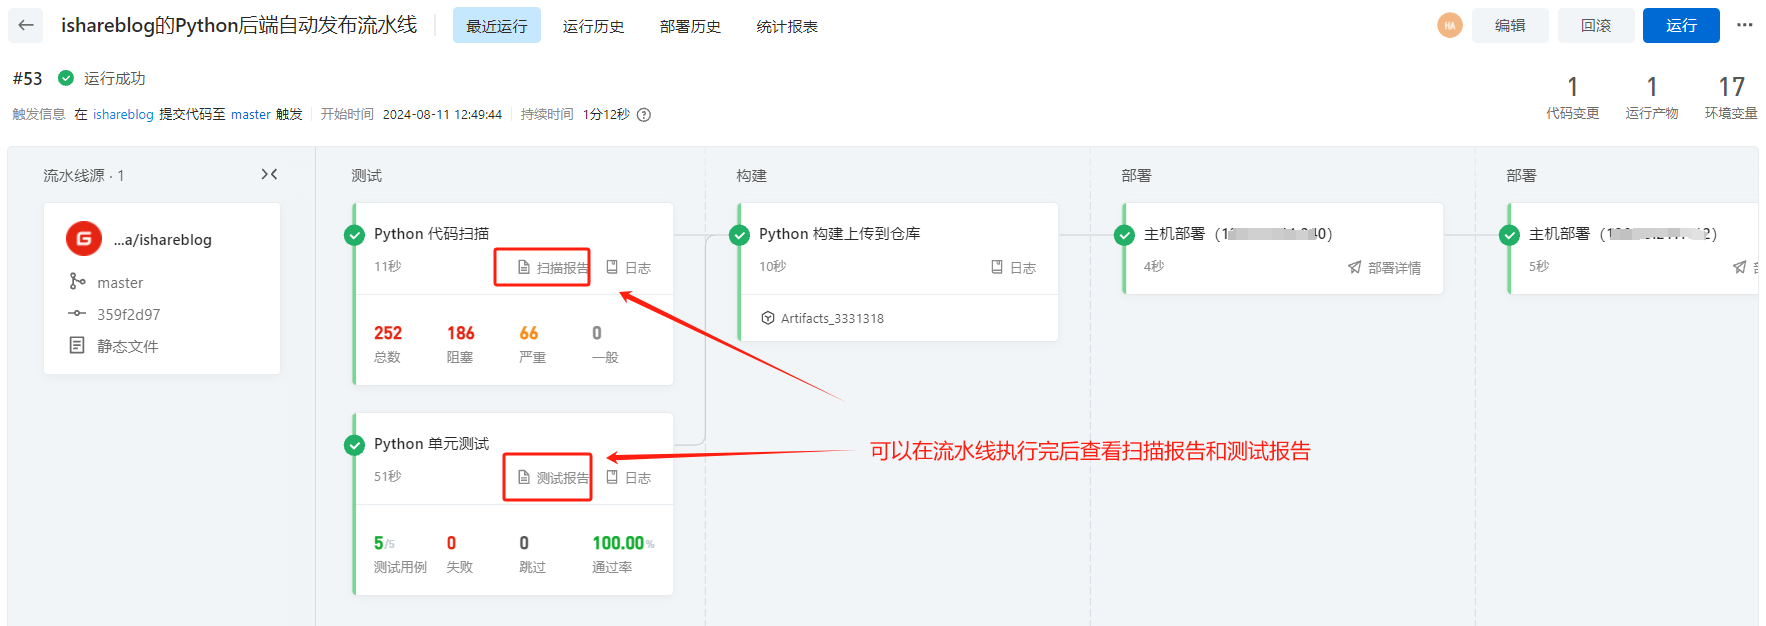1766x626 pixels.
Task: Click the duration help question icon
Action: [x=644, y=114]
